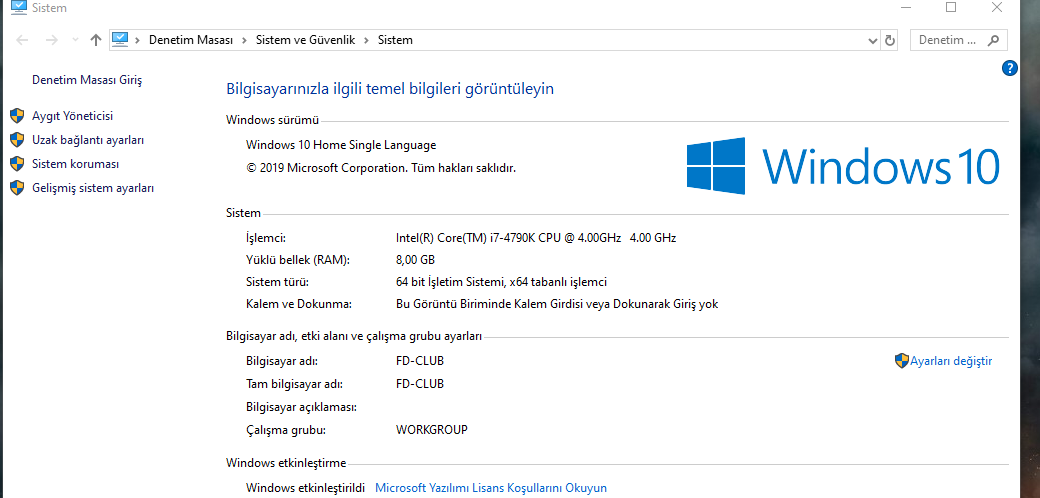Click the Denetim search input field
This screenshot has width=1040, height=498.
point(948,40)
